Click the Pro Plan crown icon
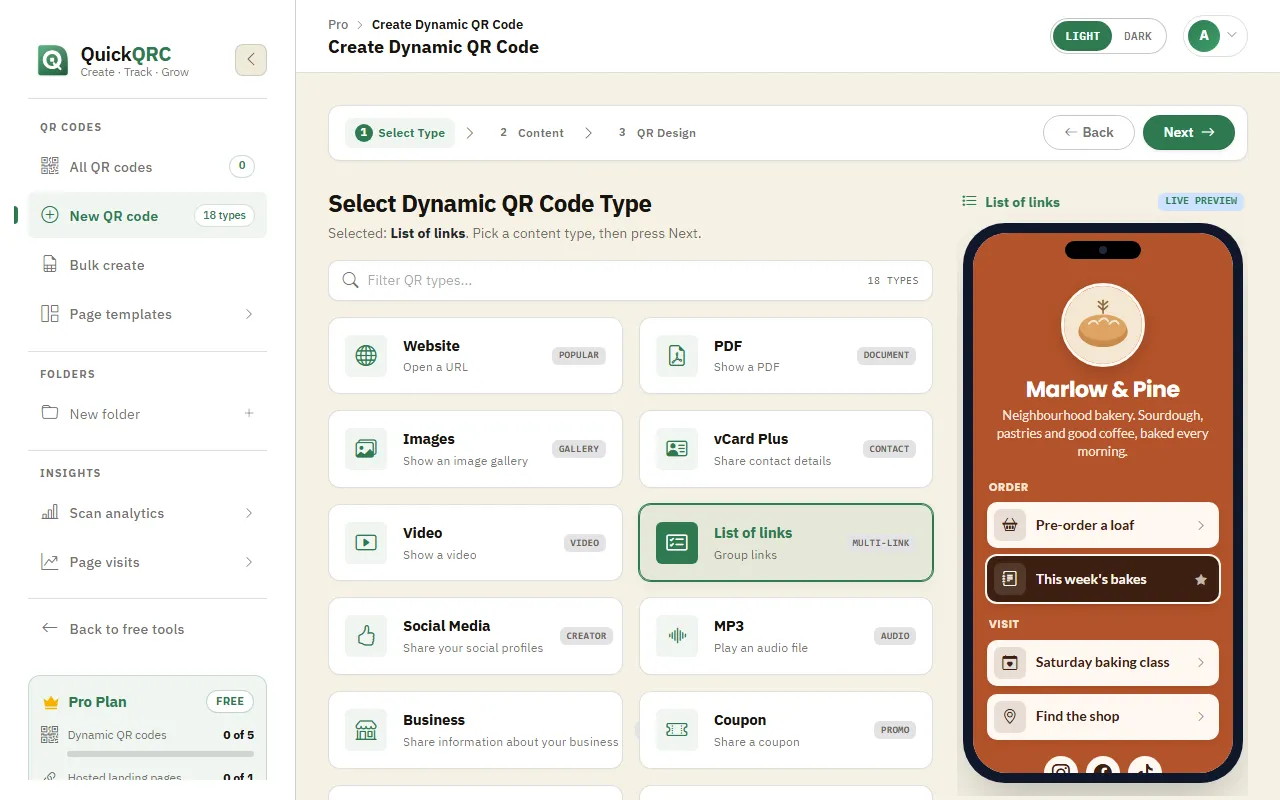The height and width of the screenshot is (800, 1280). pos(51,702)
